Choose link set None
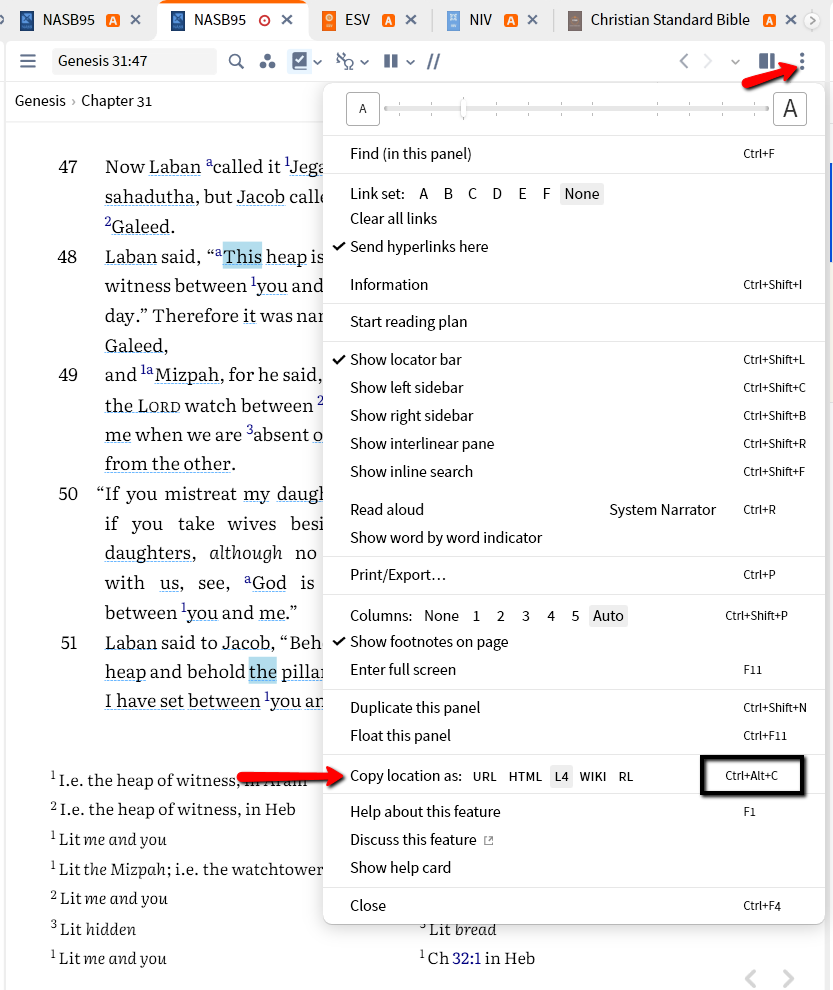Image resolution: width=833 pixels, height=990 pixels. pyautogui.click(x=582, y=194)
